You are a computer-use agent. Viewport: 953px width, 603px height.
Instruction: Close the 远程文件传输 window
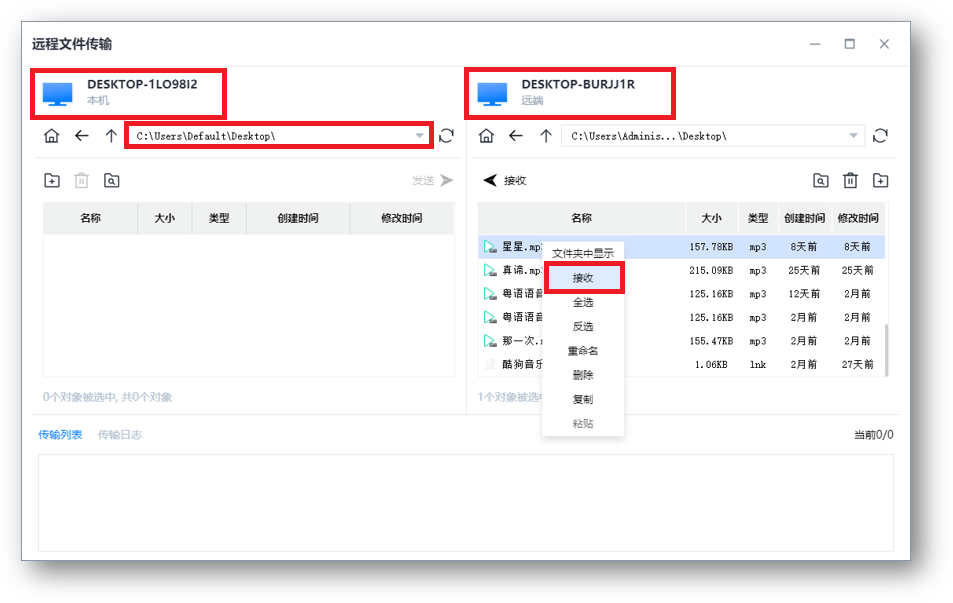click(884, 44)
